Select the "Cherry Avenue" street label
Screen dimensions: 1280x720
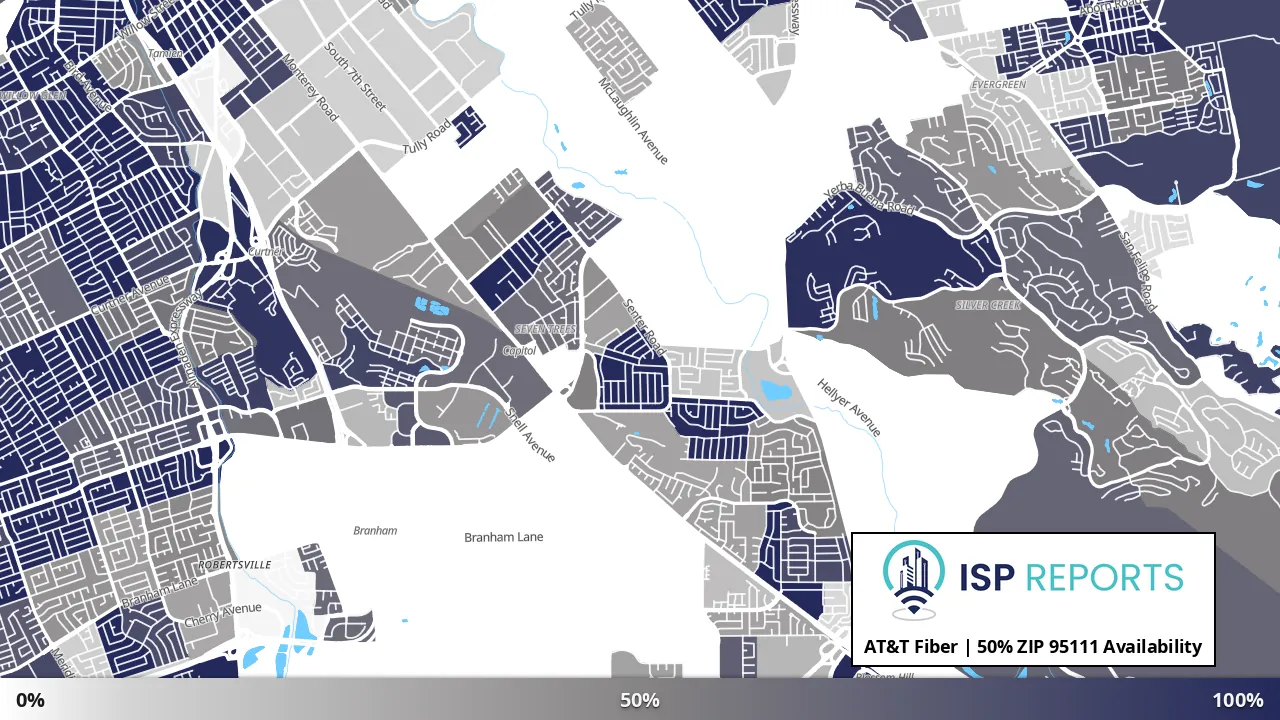[223, 614]
